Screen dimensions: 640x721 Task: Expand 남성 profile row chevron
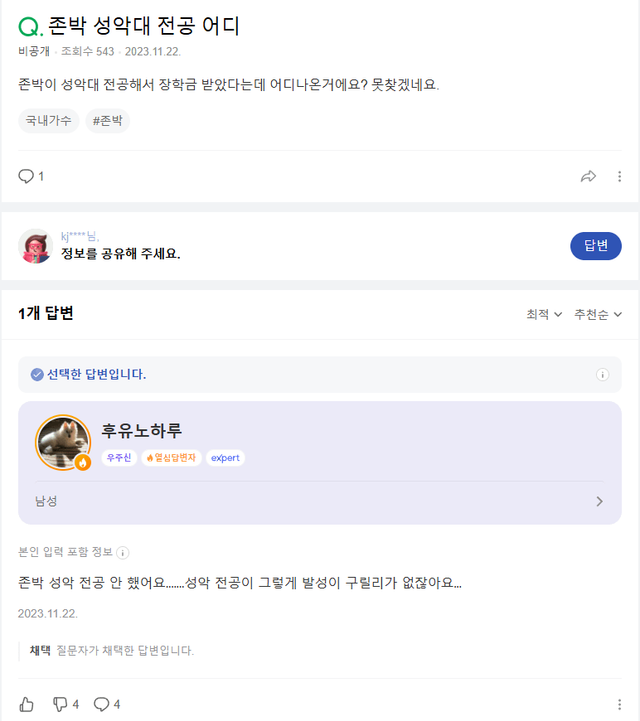(600, 501)
